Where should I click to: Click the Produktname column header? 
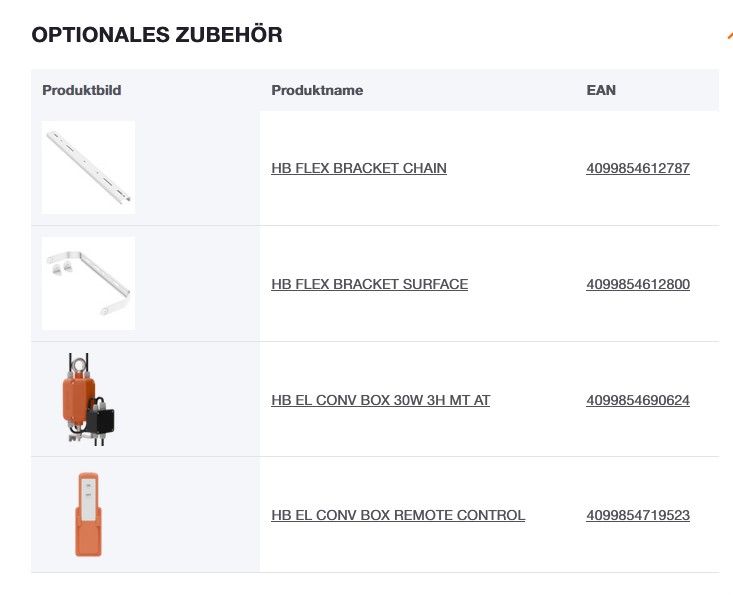[317, 90]
